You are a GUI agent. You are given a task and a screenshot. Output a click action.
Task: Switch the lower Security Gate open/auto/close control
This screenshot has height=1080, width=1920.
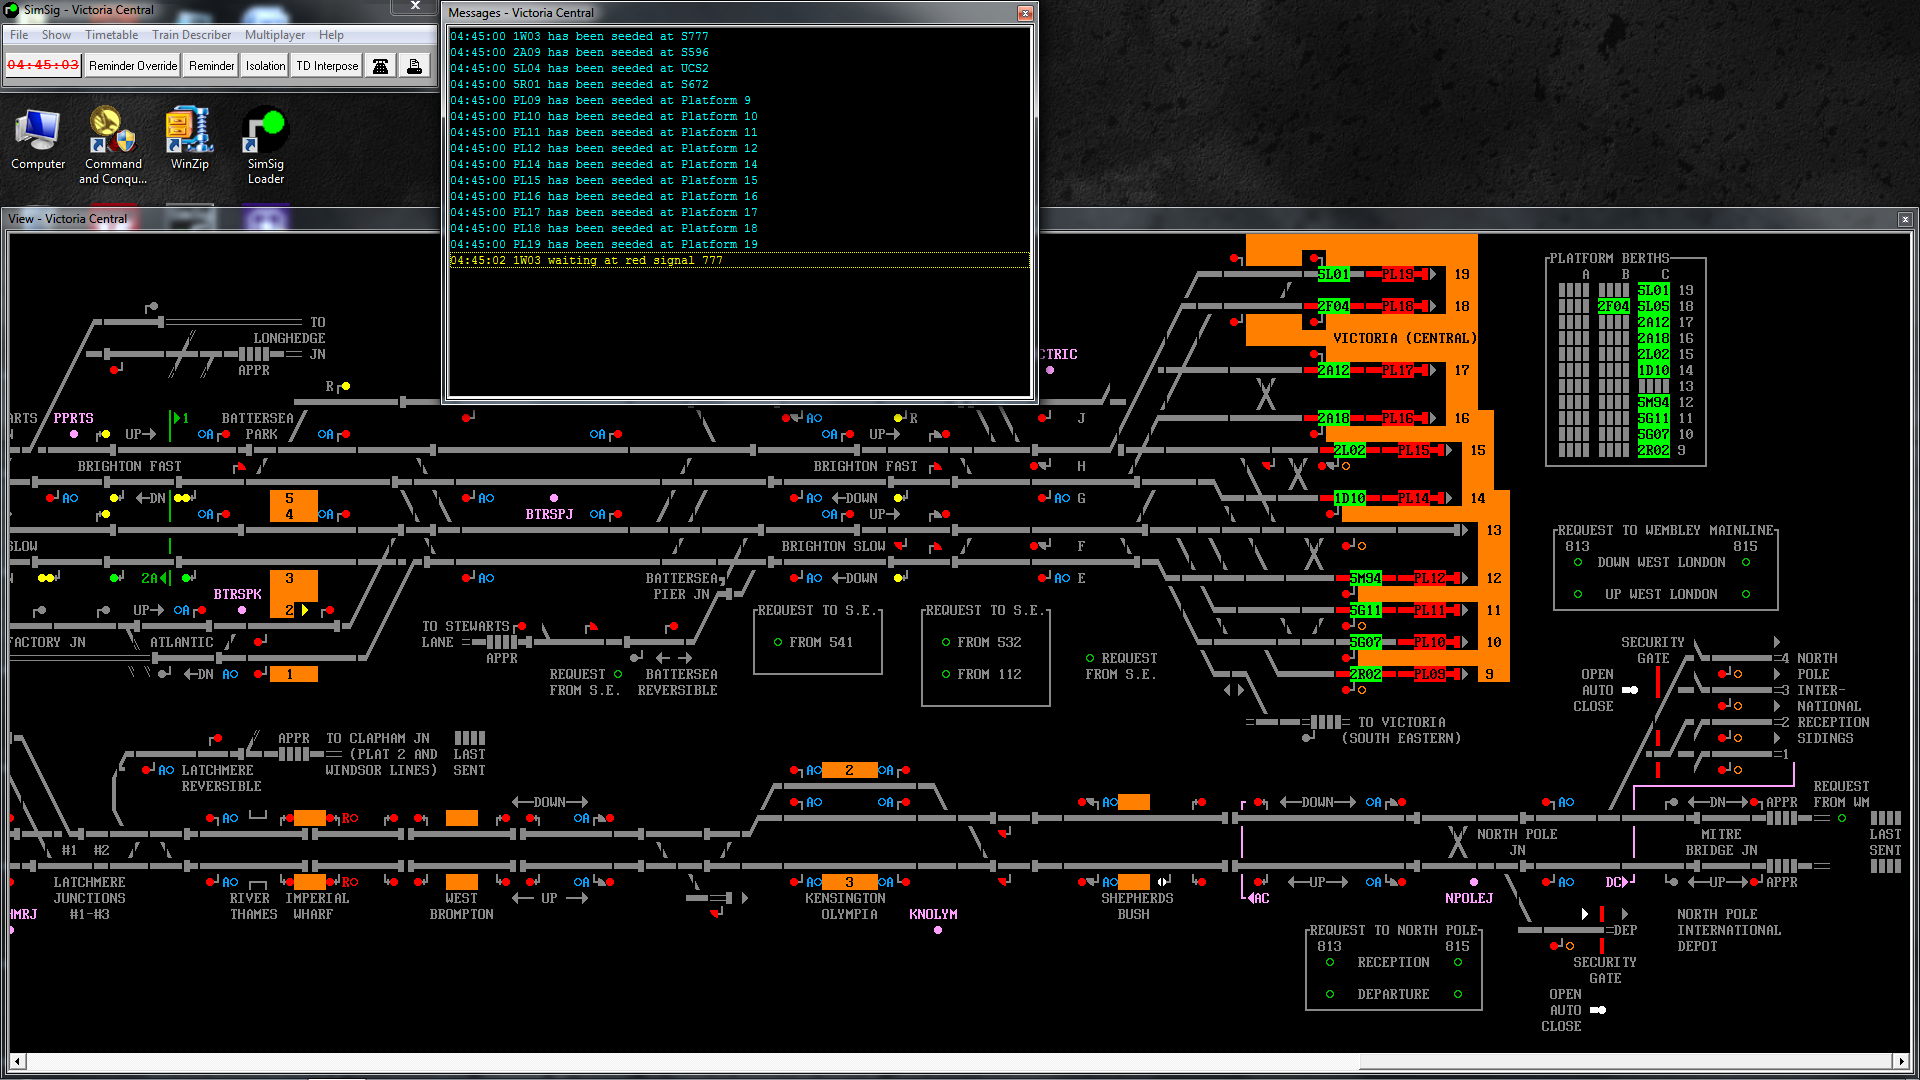tap(1598, 1010)
